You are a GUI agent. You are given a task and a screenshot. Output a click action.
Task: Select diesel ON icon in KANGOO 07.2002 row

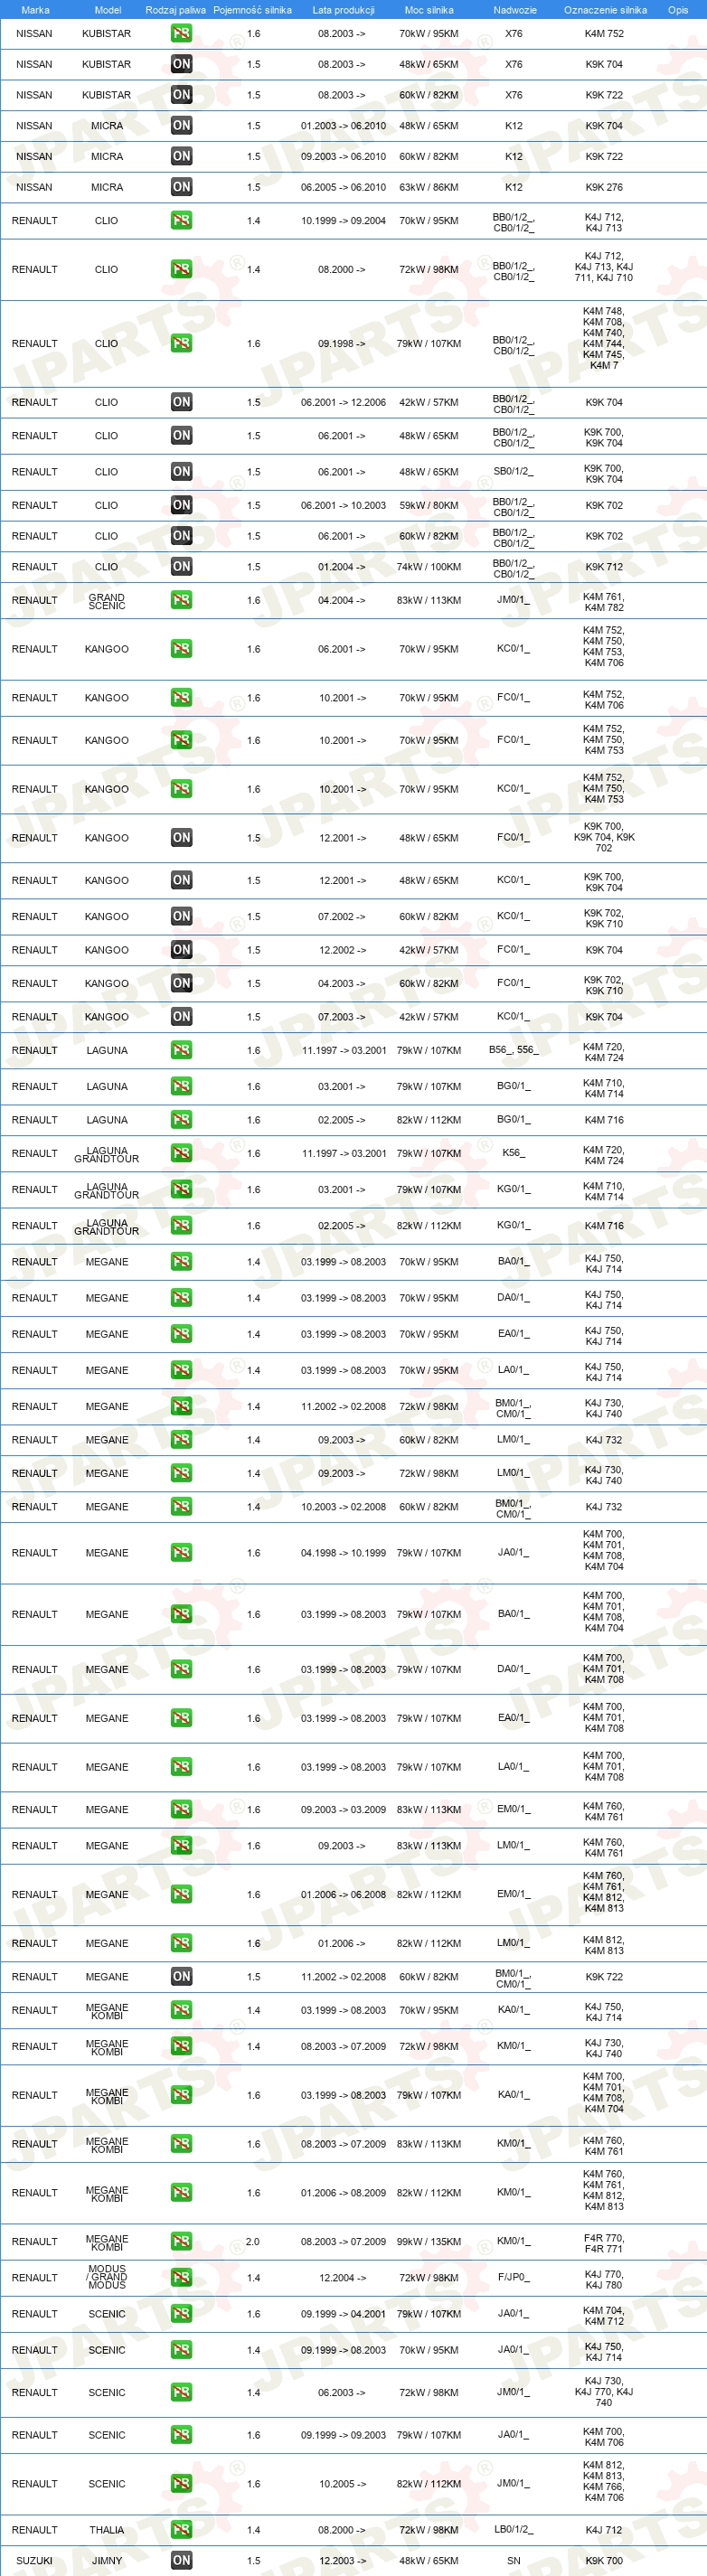[x=181, y=916]
